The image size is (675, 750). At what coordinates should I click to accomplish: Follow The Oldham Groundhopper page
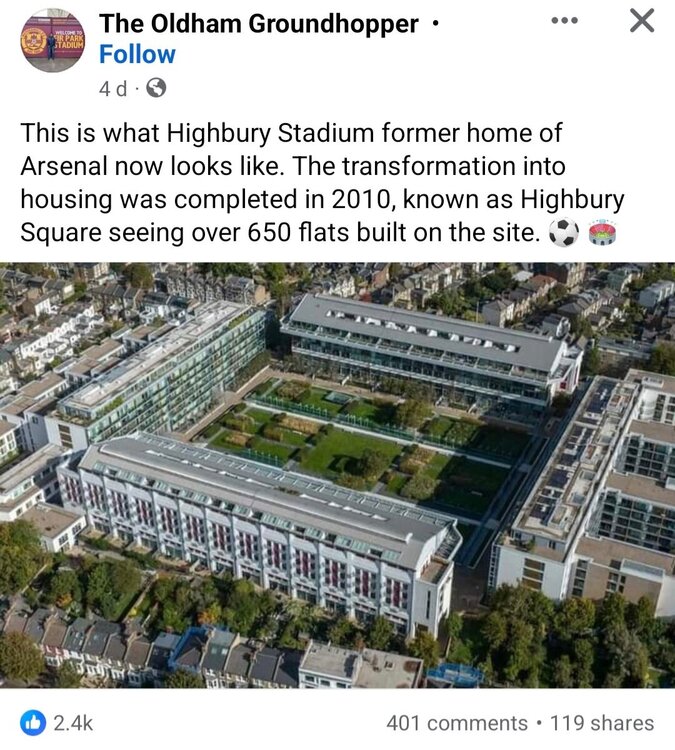pyautogui.click(x=137, y=54)
